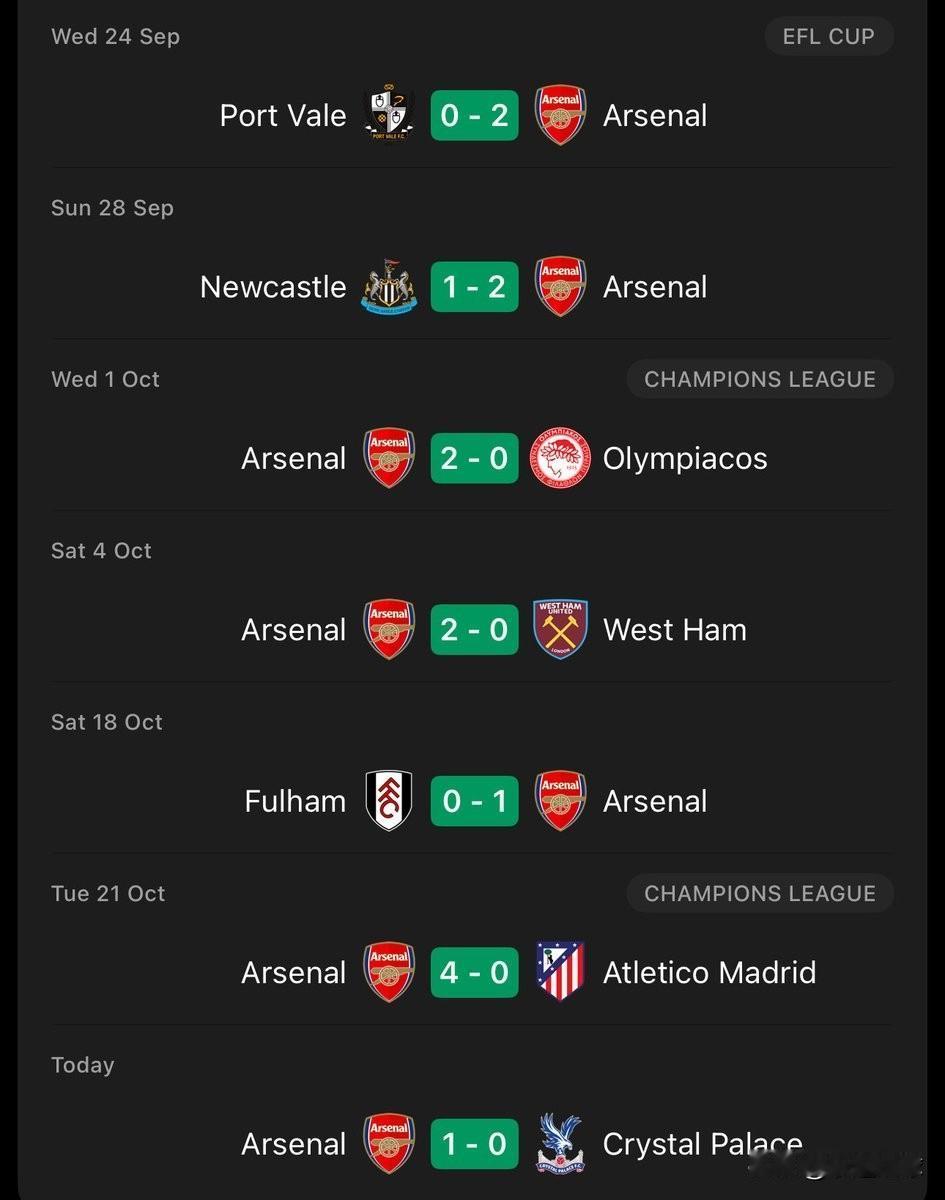Select the Olympiacos team name
Viewport: 945px width, 1200px height.
click(x=685, y=459)
